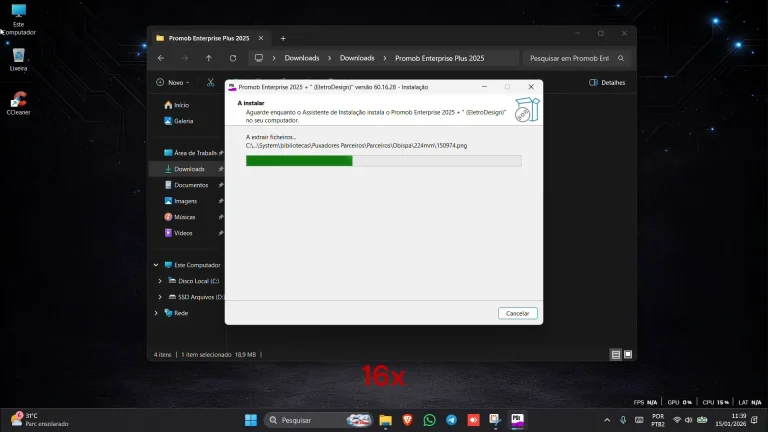768x432 pixels.
Task: Expand SSD Arquivos (D:) in tree
Action: [160, 297]
